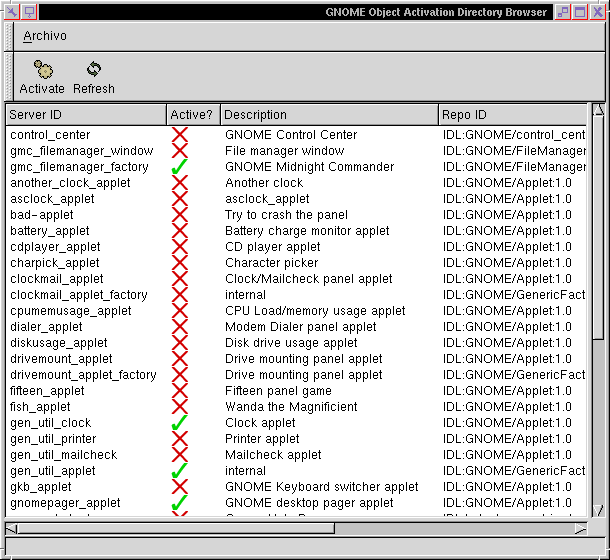This screenshot has width=610, height=560.
Task: Select the fifteen_applet row
Action: click(x=296, y=391)
